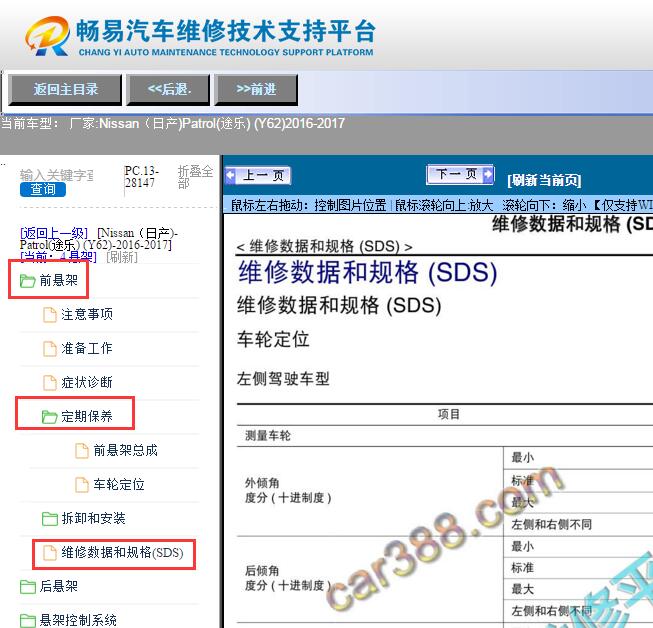The image size is (653, 628).
Task: Go forward with the >>前进 button
Action: coord(256,90)
